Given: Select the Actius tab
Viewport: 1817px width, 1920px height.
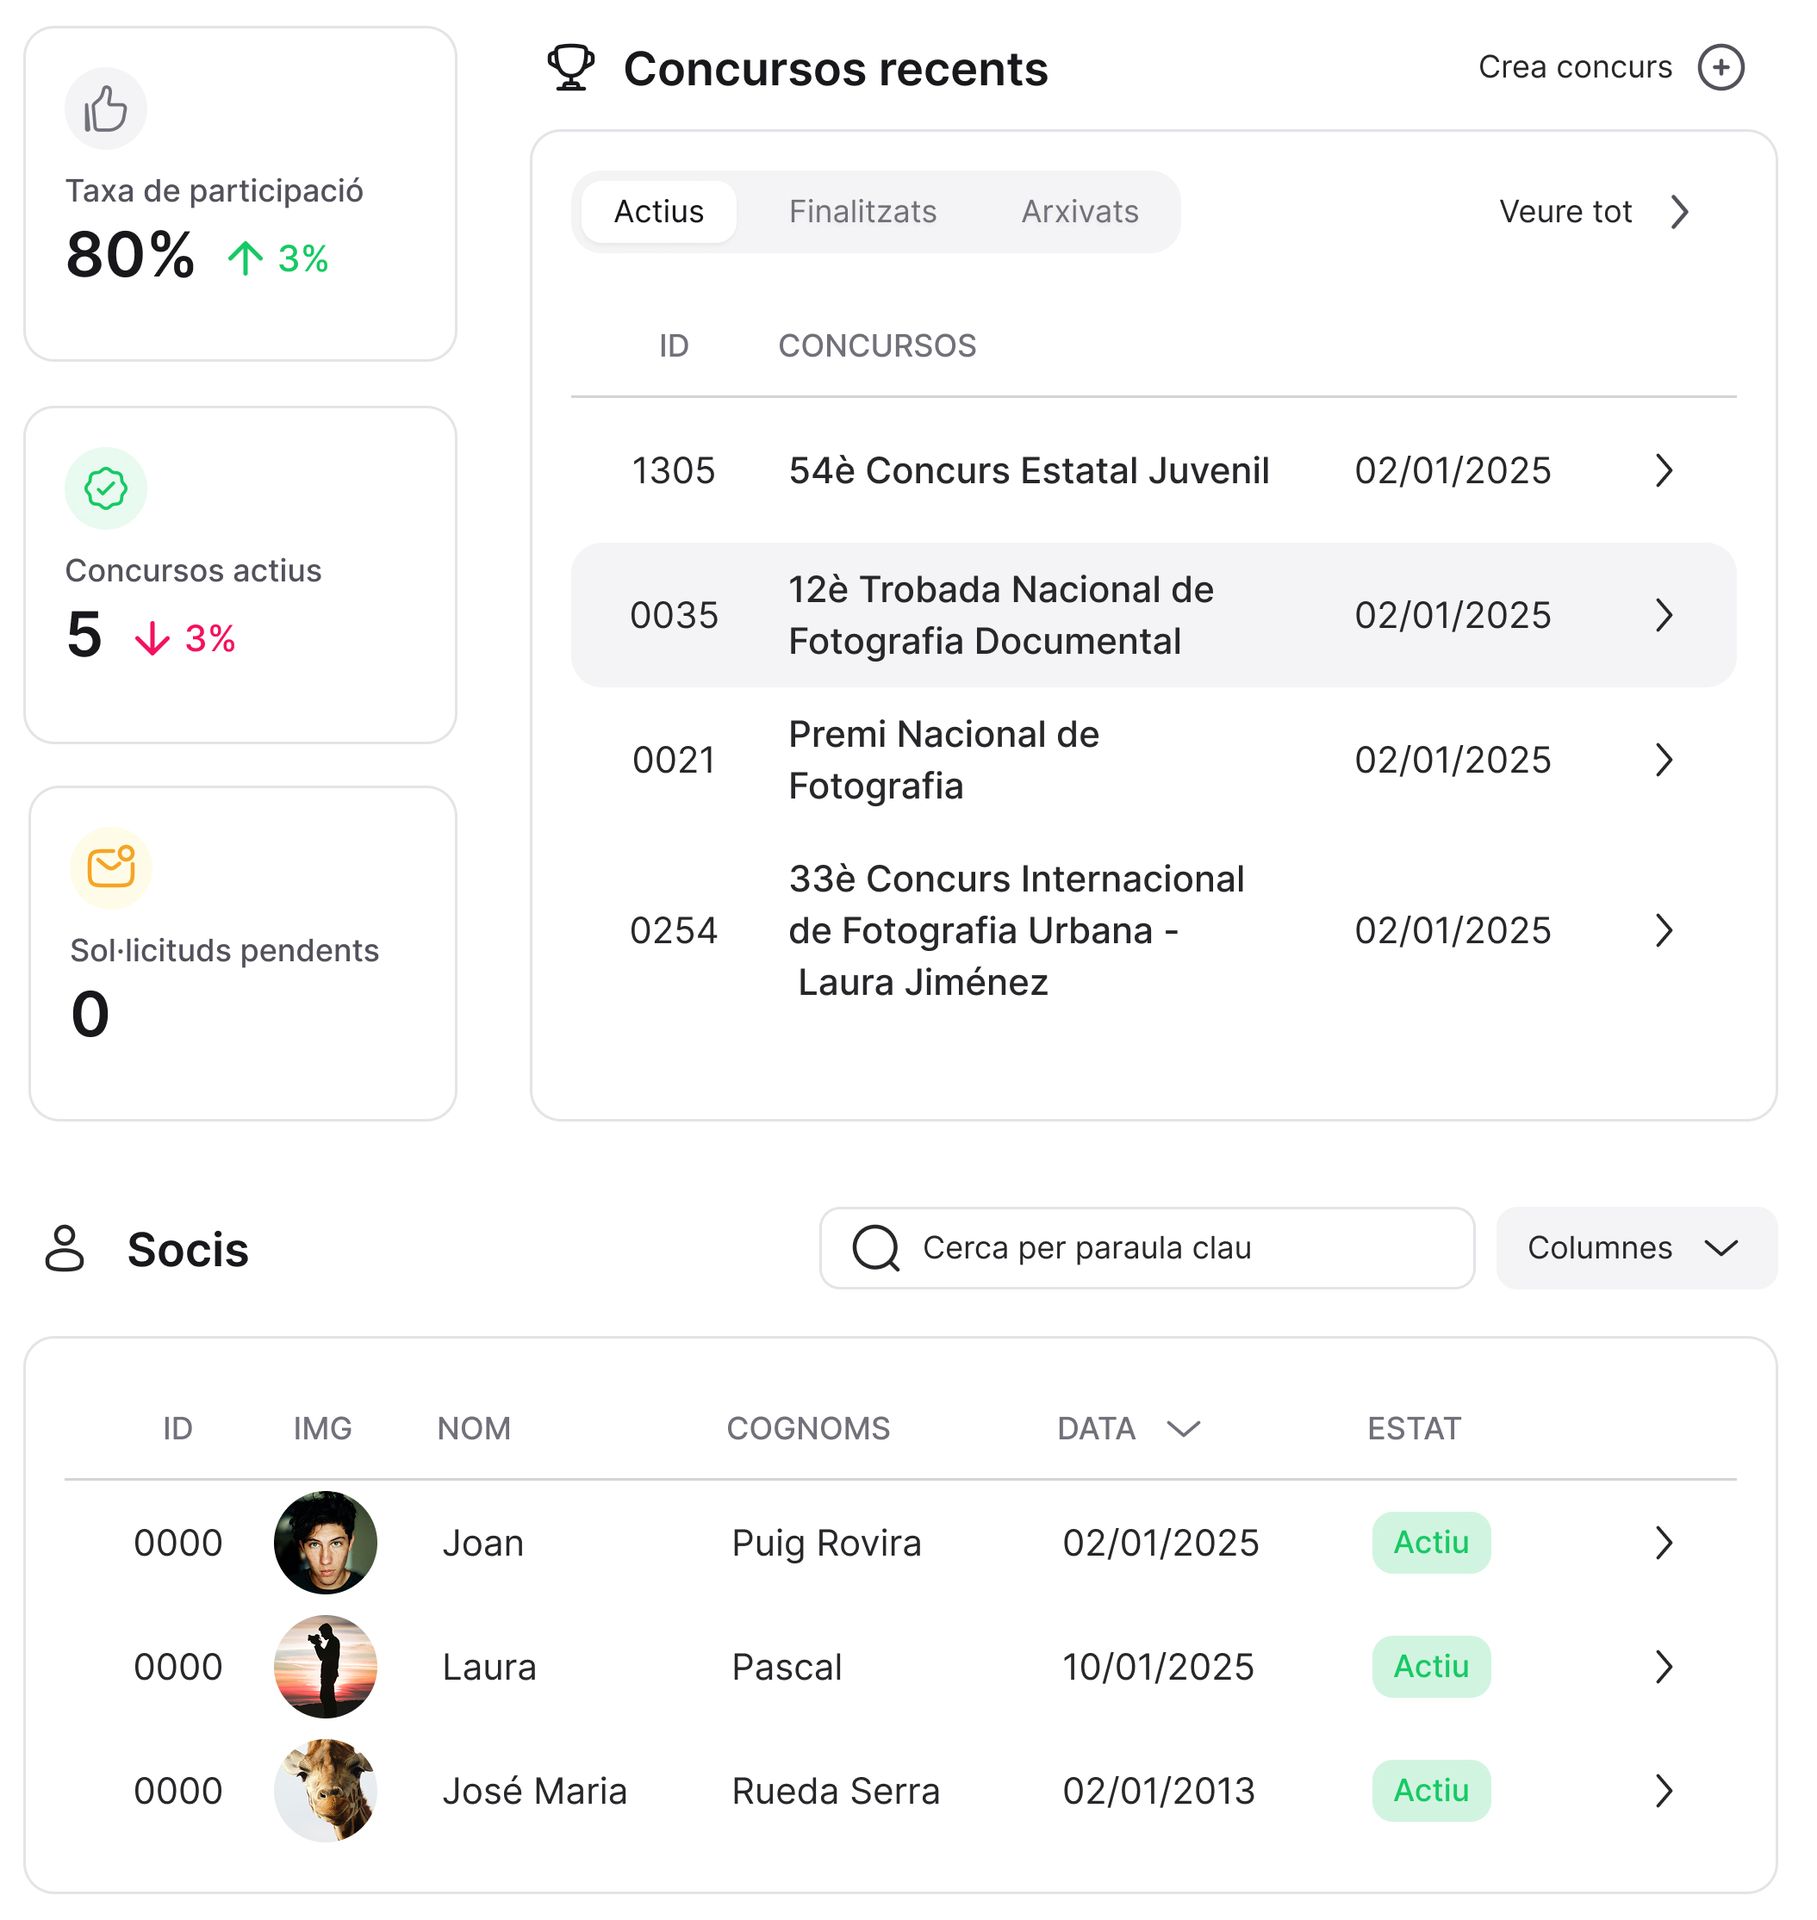Looking at the screenshot, I should coord(658,211).
